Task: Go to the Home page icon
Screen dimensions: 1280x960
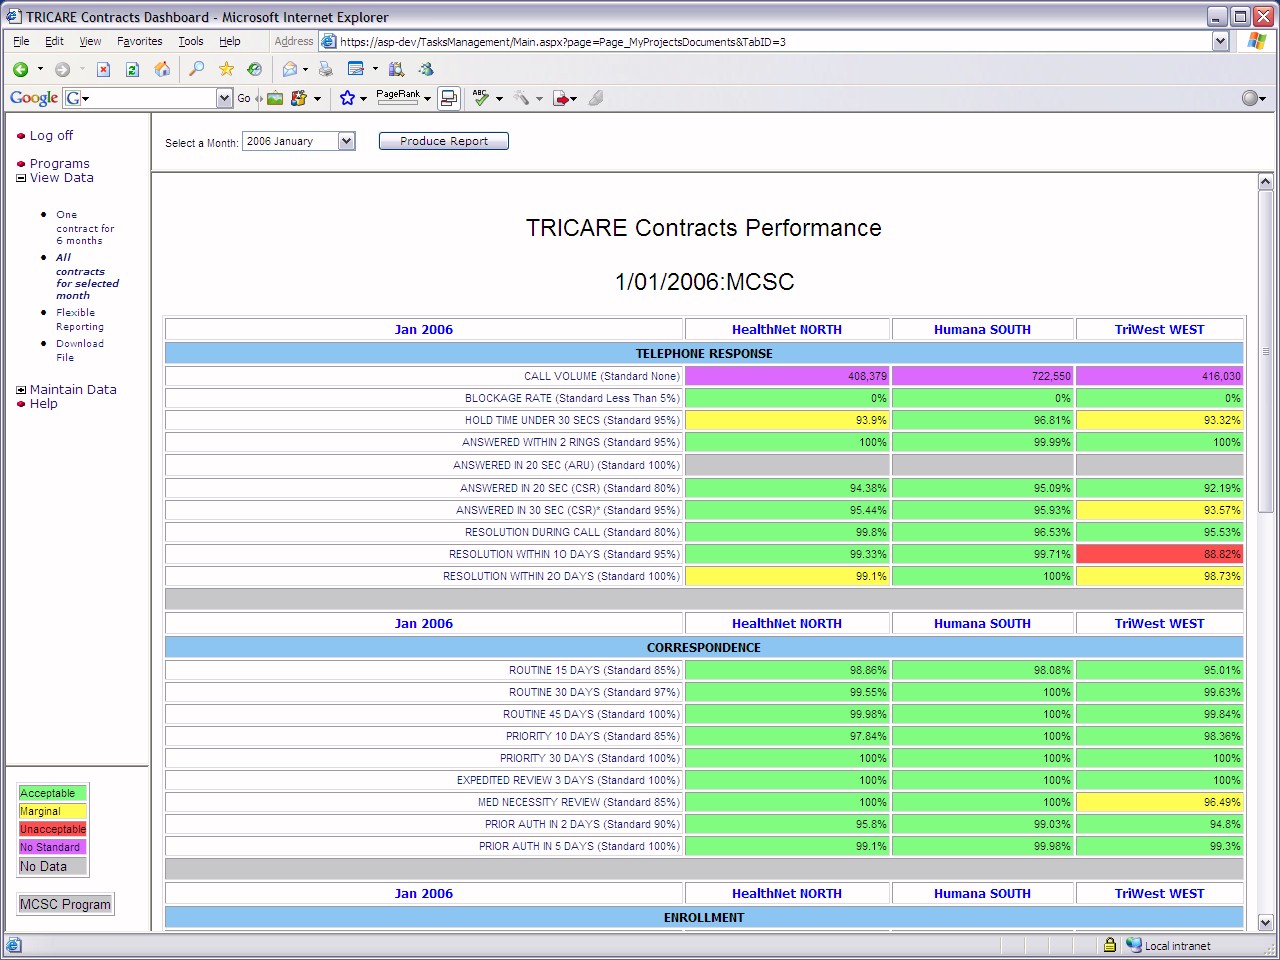Action: (x=162, y=69)
